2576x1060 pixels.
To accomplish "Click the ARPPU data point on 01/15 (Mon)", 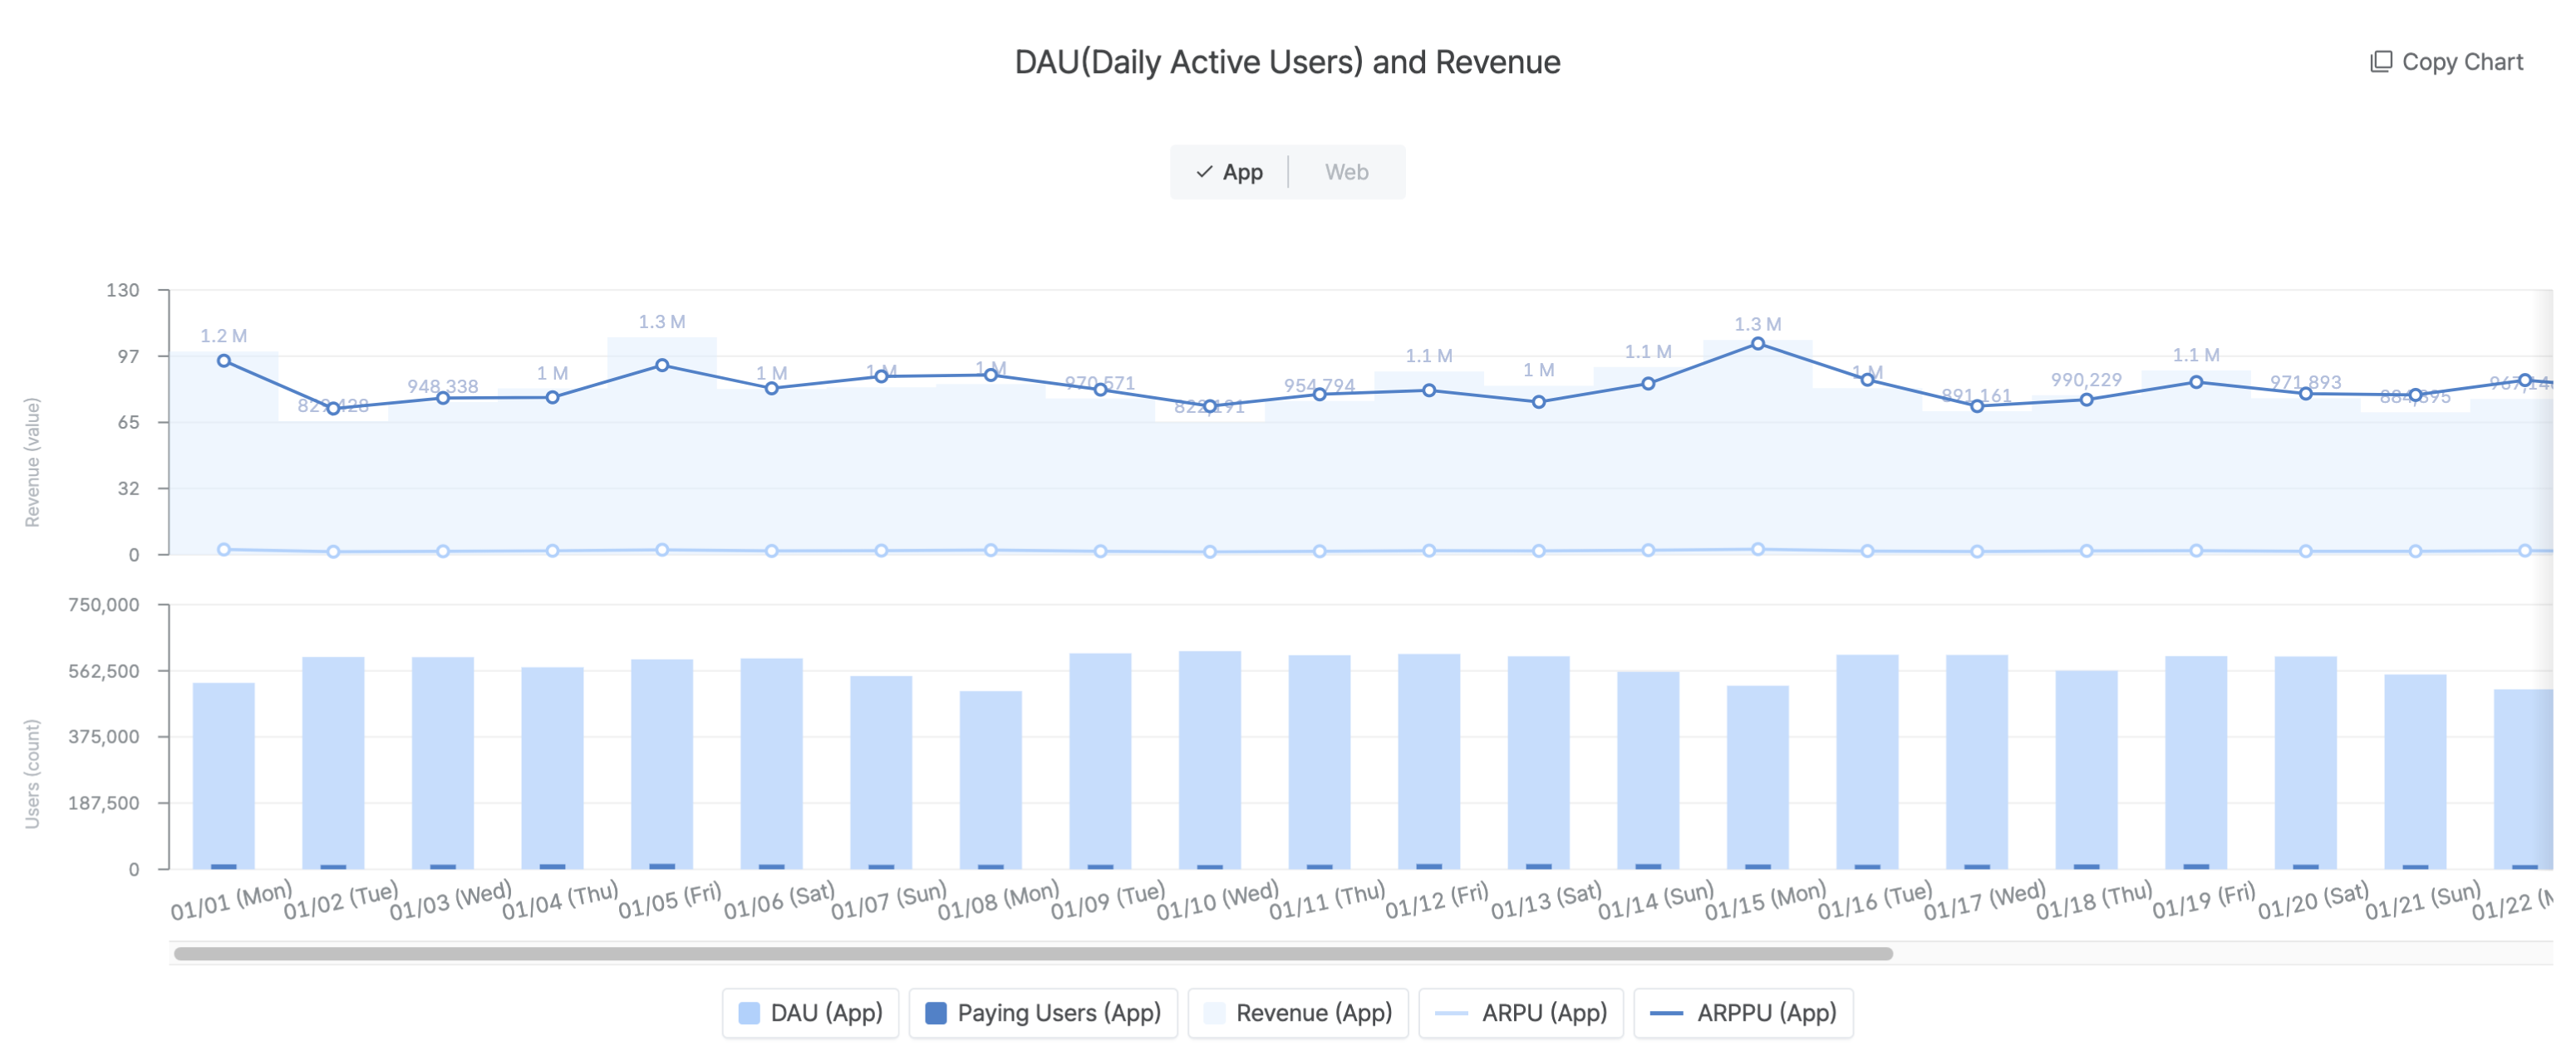I will [x=1758, y=344].
